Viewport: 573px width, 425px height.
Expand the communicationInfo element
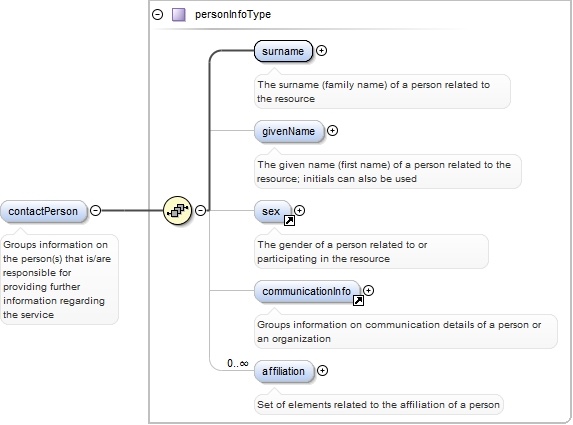click(x=369, y=291)
